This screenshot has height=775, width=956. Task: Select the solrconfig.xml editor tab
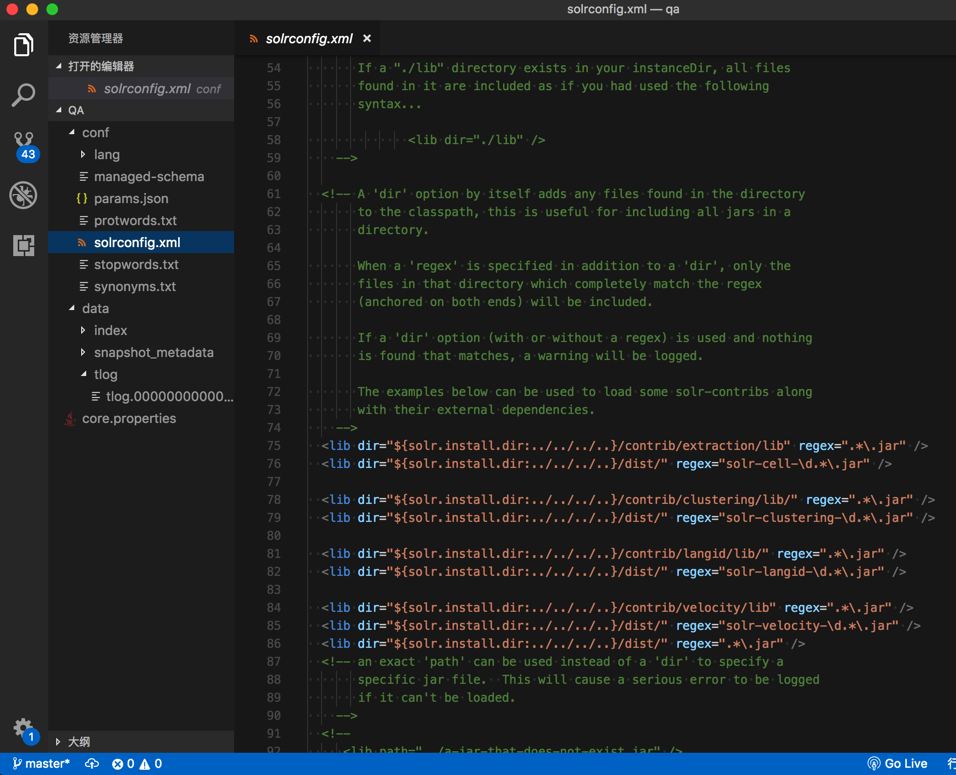(308, 38)
